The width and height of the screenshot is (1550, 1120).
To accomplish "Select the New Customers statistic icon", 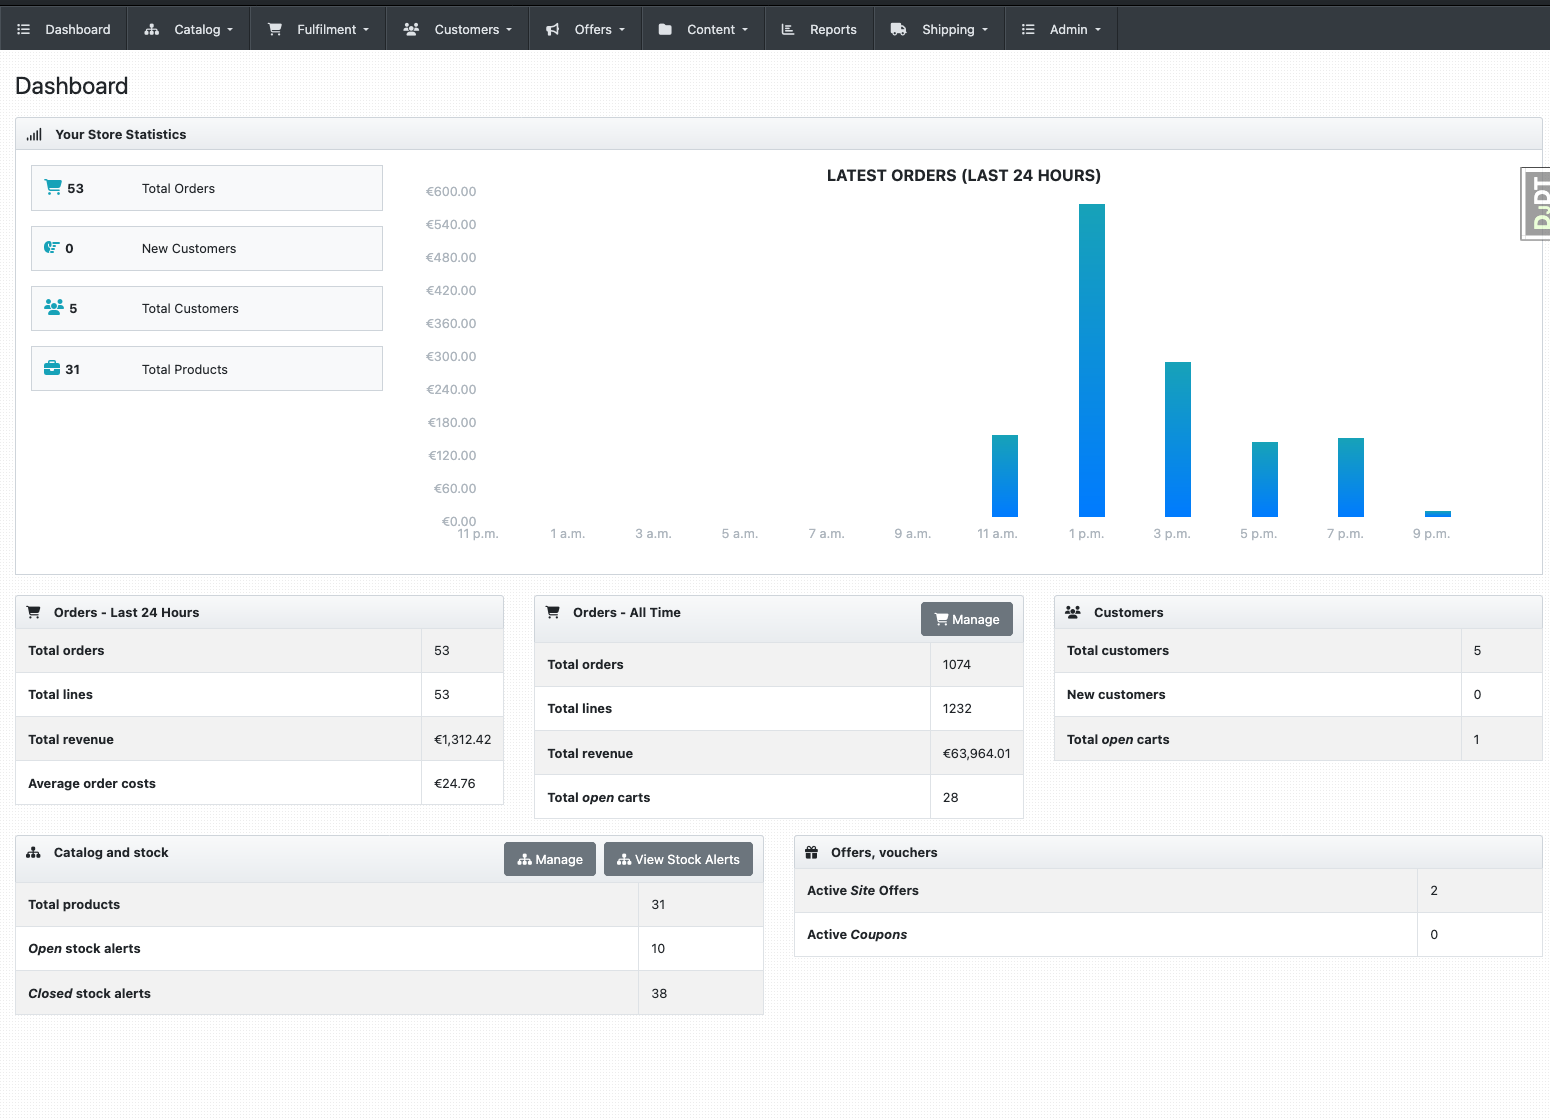I will point(52,247).
